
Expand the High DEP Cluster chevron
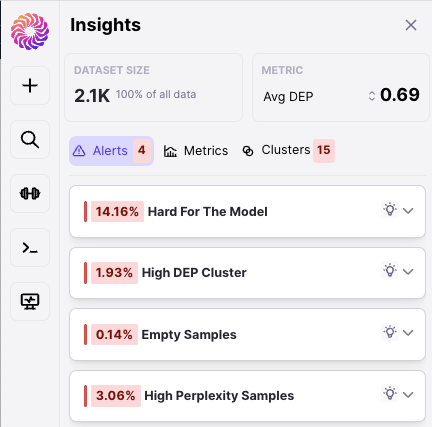408,272
